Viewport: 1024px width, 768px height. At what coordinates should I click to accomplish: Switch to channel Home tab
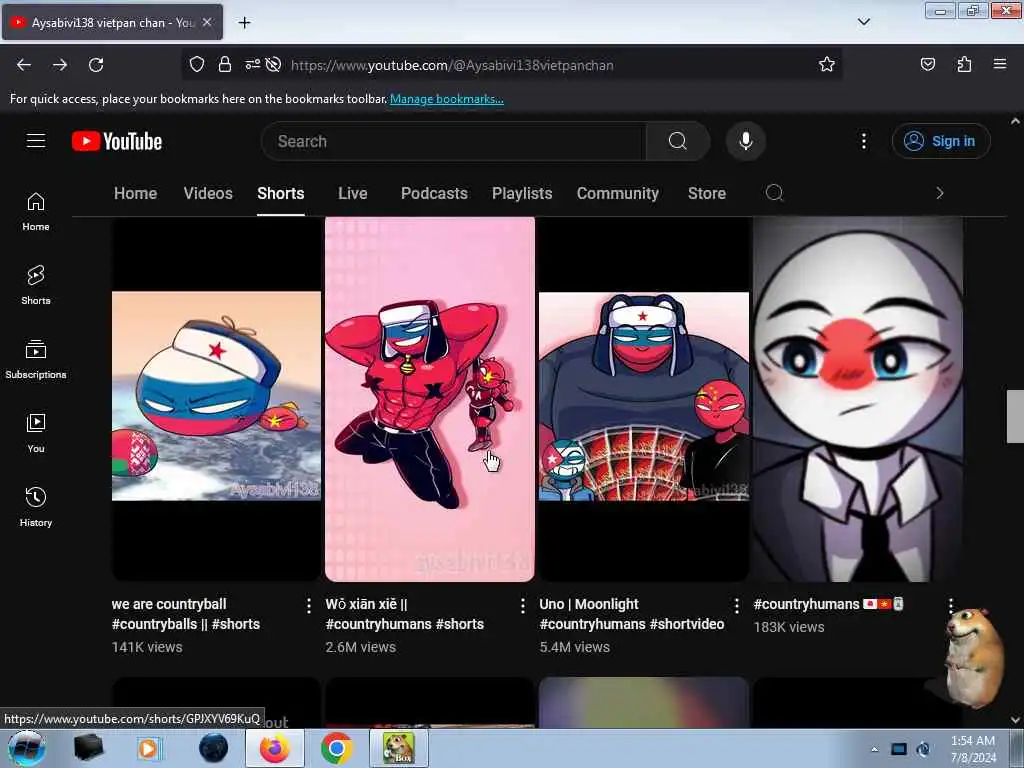pos(135,193)
